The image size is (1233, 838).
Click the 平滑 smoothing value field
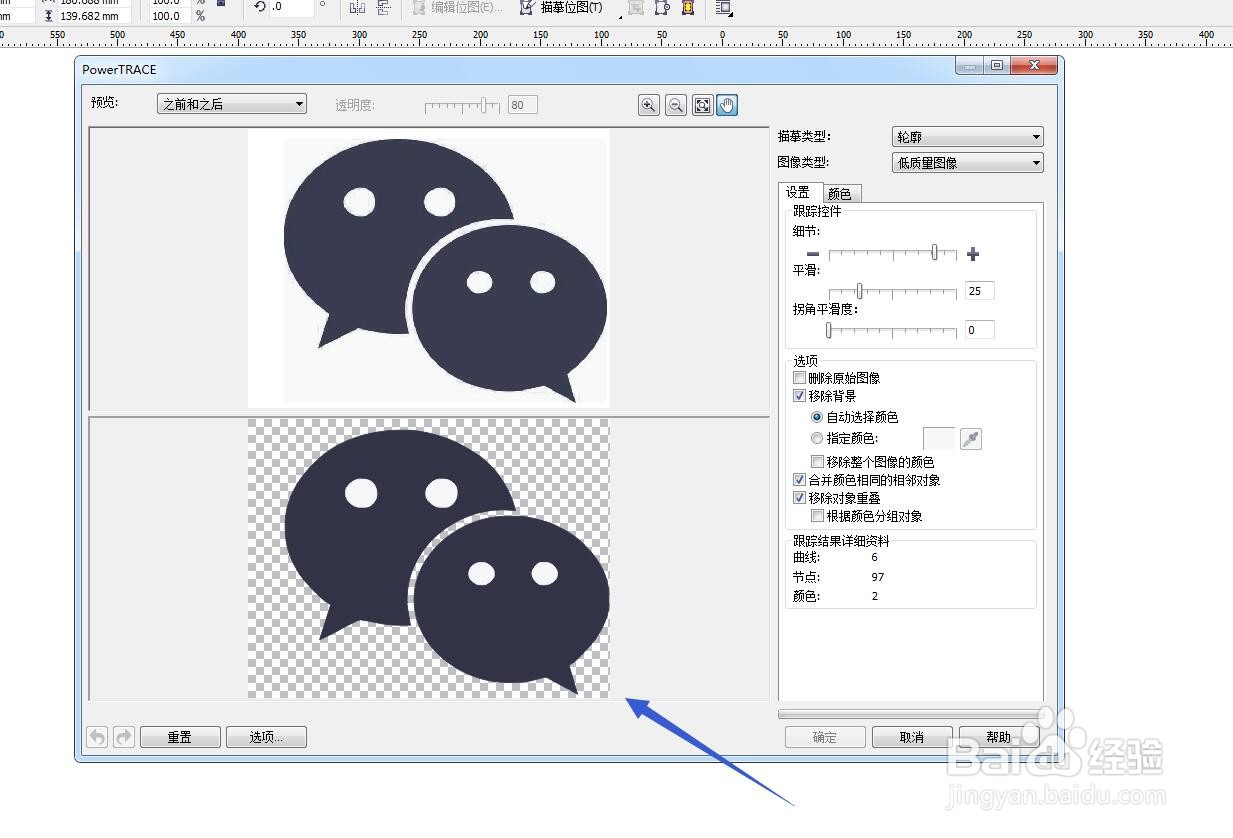coord(978,290)
